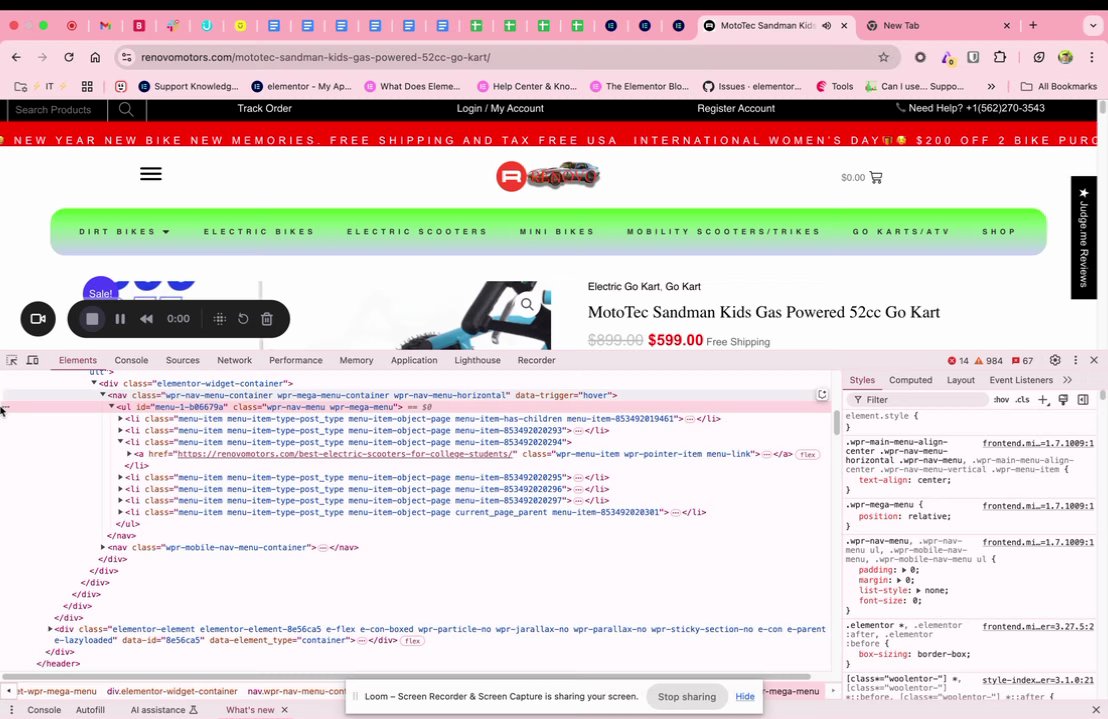
Task: Open DevTools three-dot customize menu
Action: [x=1075, y=360]
